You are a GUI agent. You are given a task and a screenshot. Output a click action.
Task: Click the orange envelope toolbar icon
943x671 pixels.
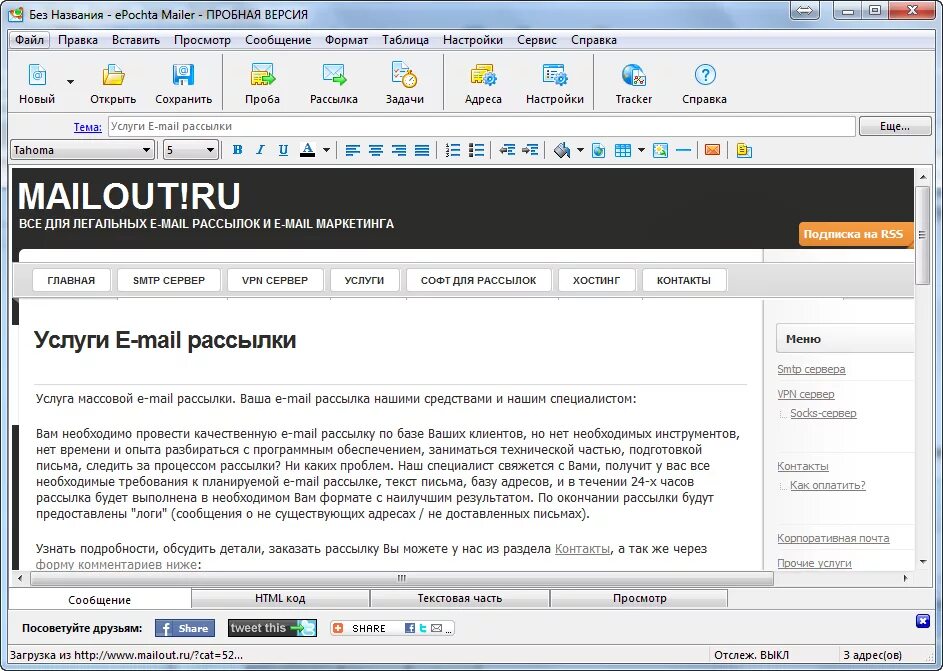tap(712, 150)
